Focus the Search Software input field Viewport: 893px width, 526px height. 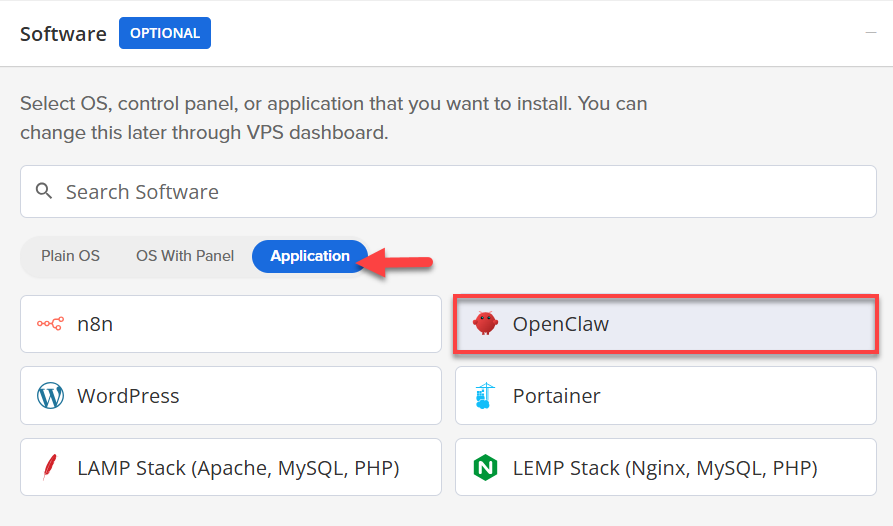pyautogui.click(x=448, y=191)
